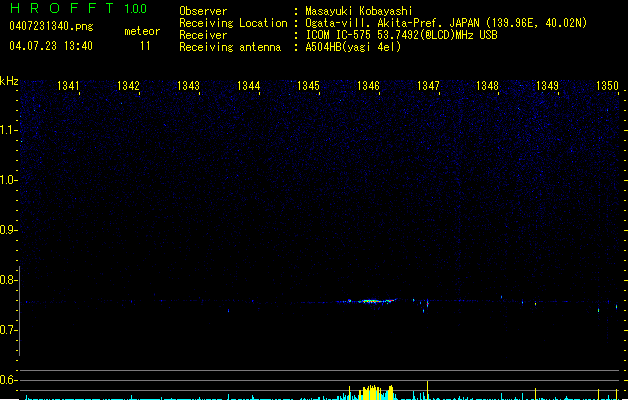The image size is (629, 400).
Task: Click the HROFFT 1.0.0 title text
Action: (79, 8)
